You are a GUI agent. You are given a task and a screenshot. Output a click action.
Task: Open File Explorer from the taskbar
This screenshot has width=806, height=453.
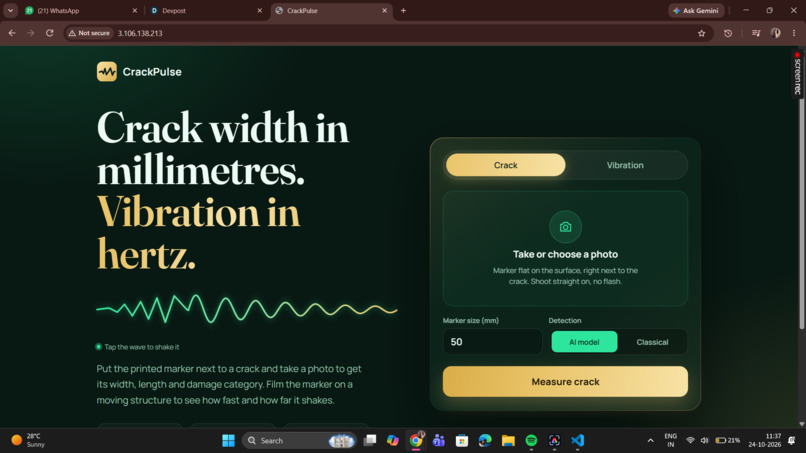pos(508,441)
